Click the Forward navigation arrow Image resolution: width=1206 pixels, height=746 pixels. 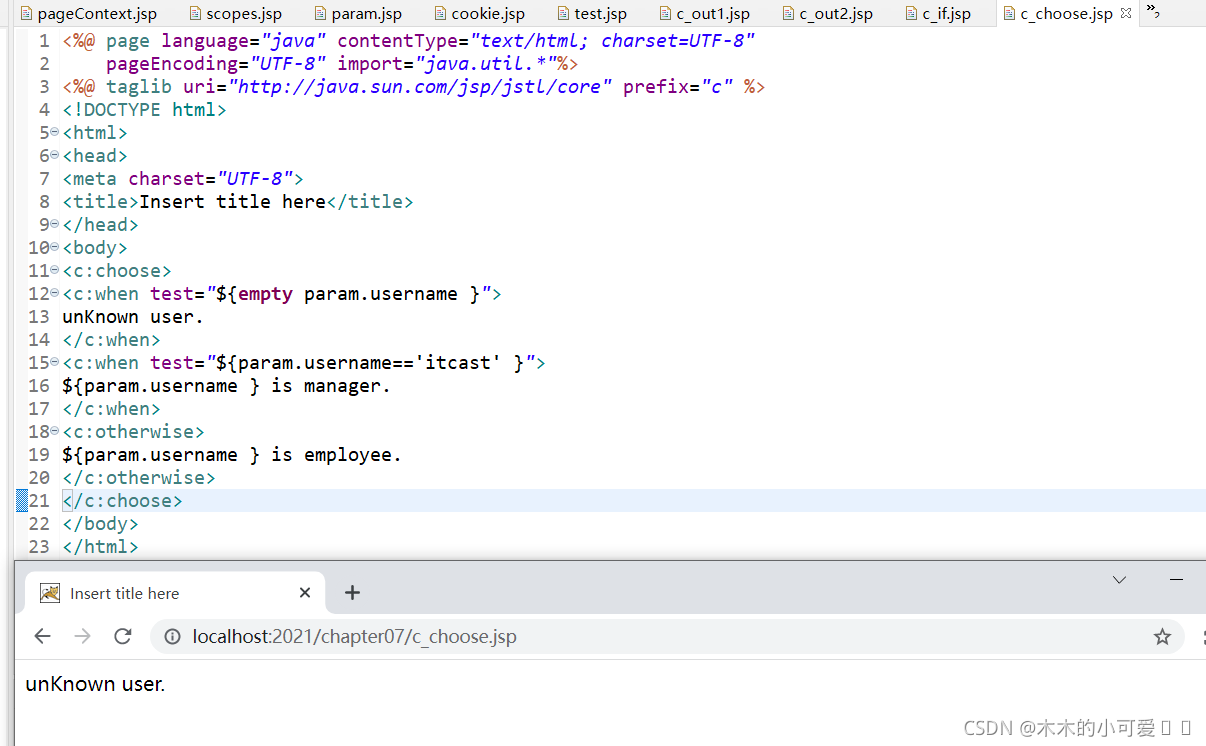pos(81,636)
